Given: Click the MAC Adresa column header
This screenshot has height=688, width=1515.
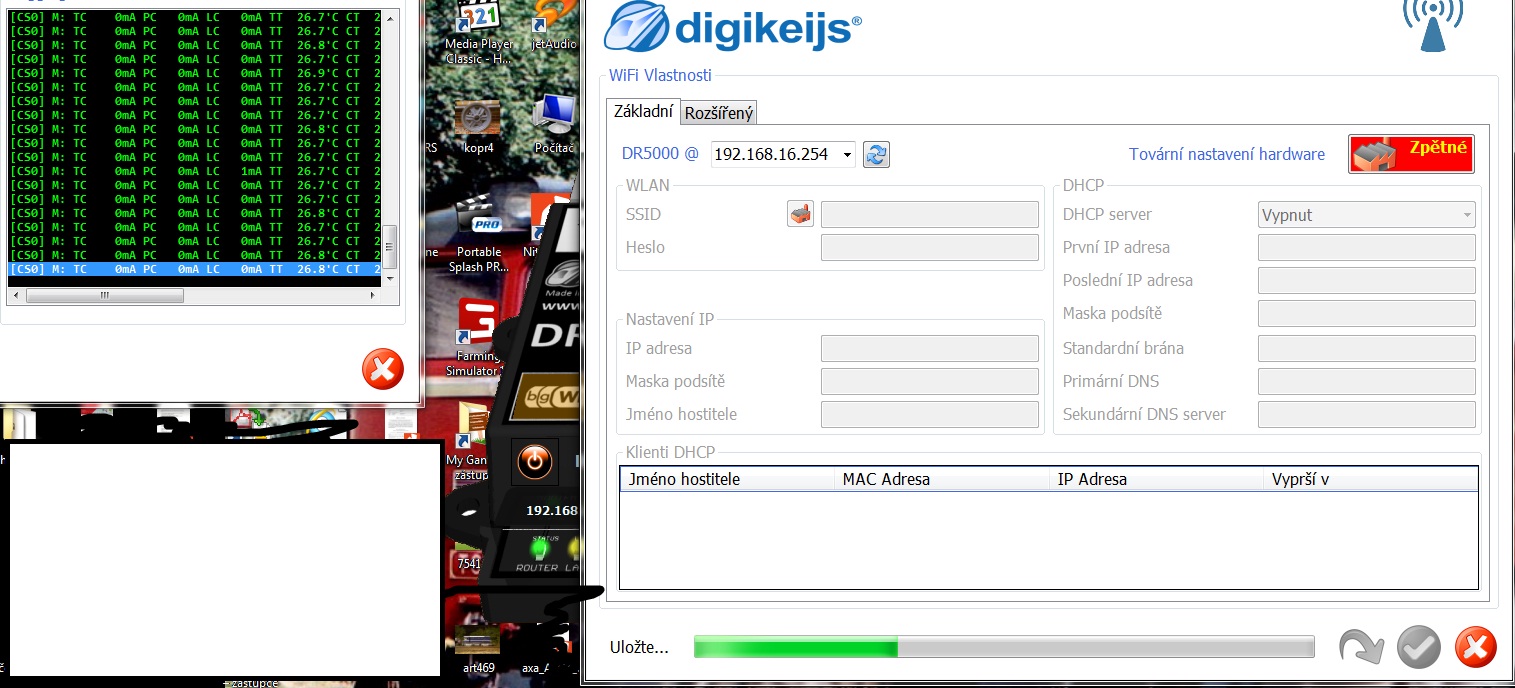Looking at the screenshot, I should point(886,479).
